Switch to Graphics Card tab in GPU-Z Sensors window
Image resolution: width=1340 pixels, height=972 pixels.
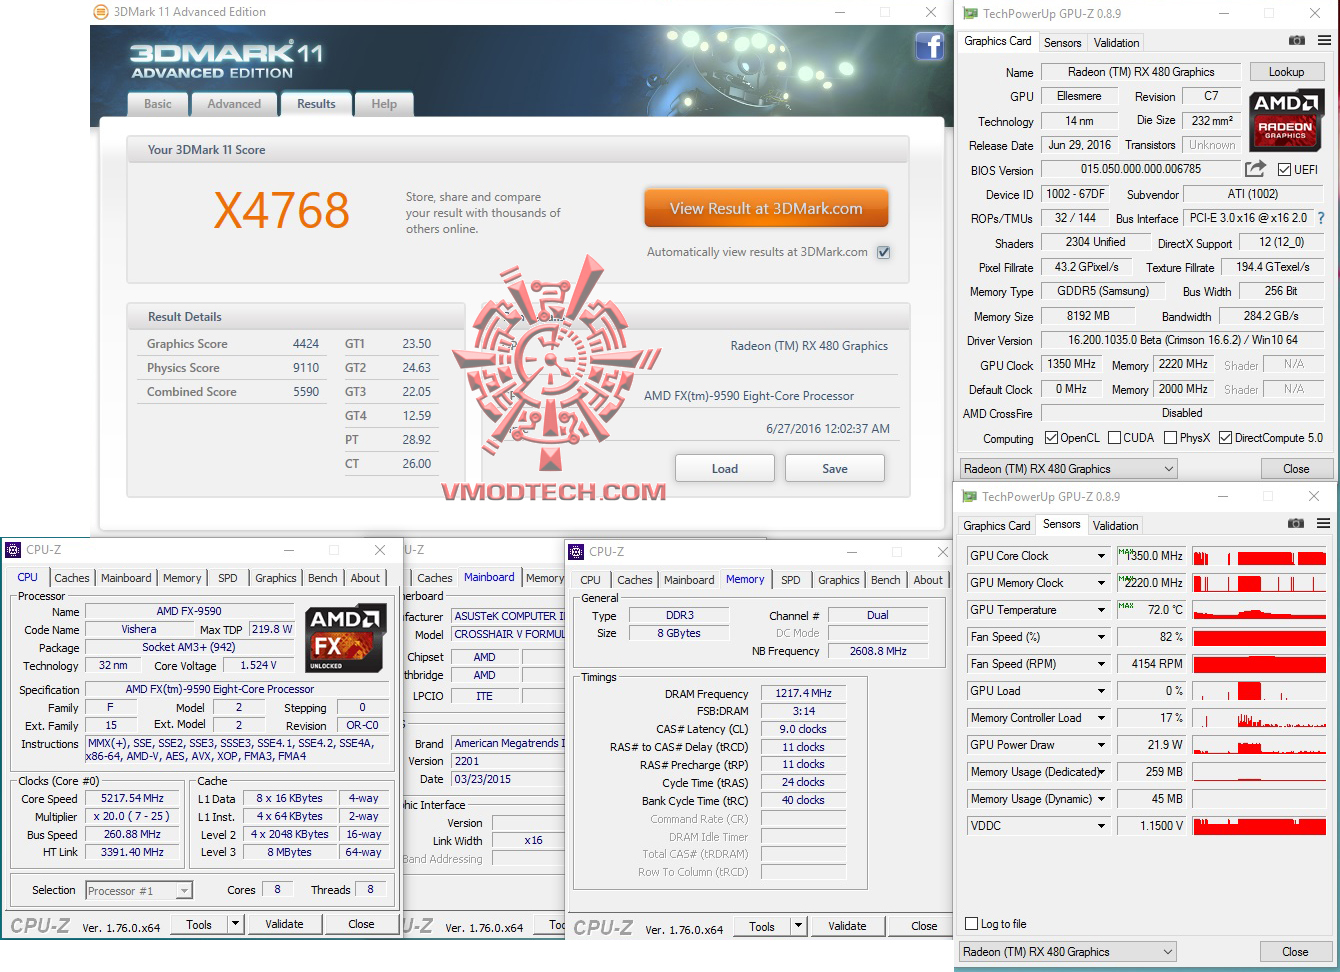996,526
